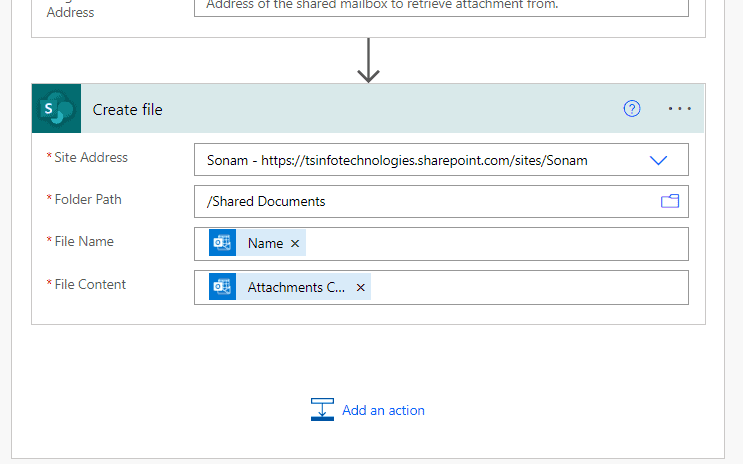Click the File Content label

pyautogui.click(x=90, y=284)
